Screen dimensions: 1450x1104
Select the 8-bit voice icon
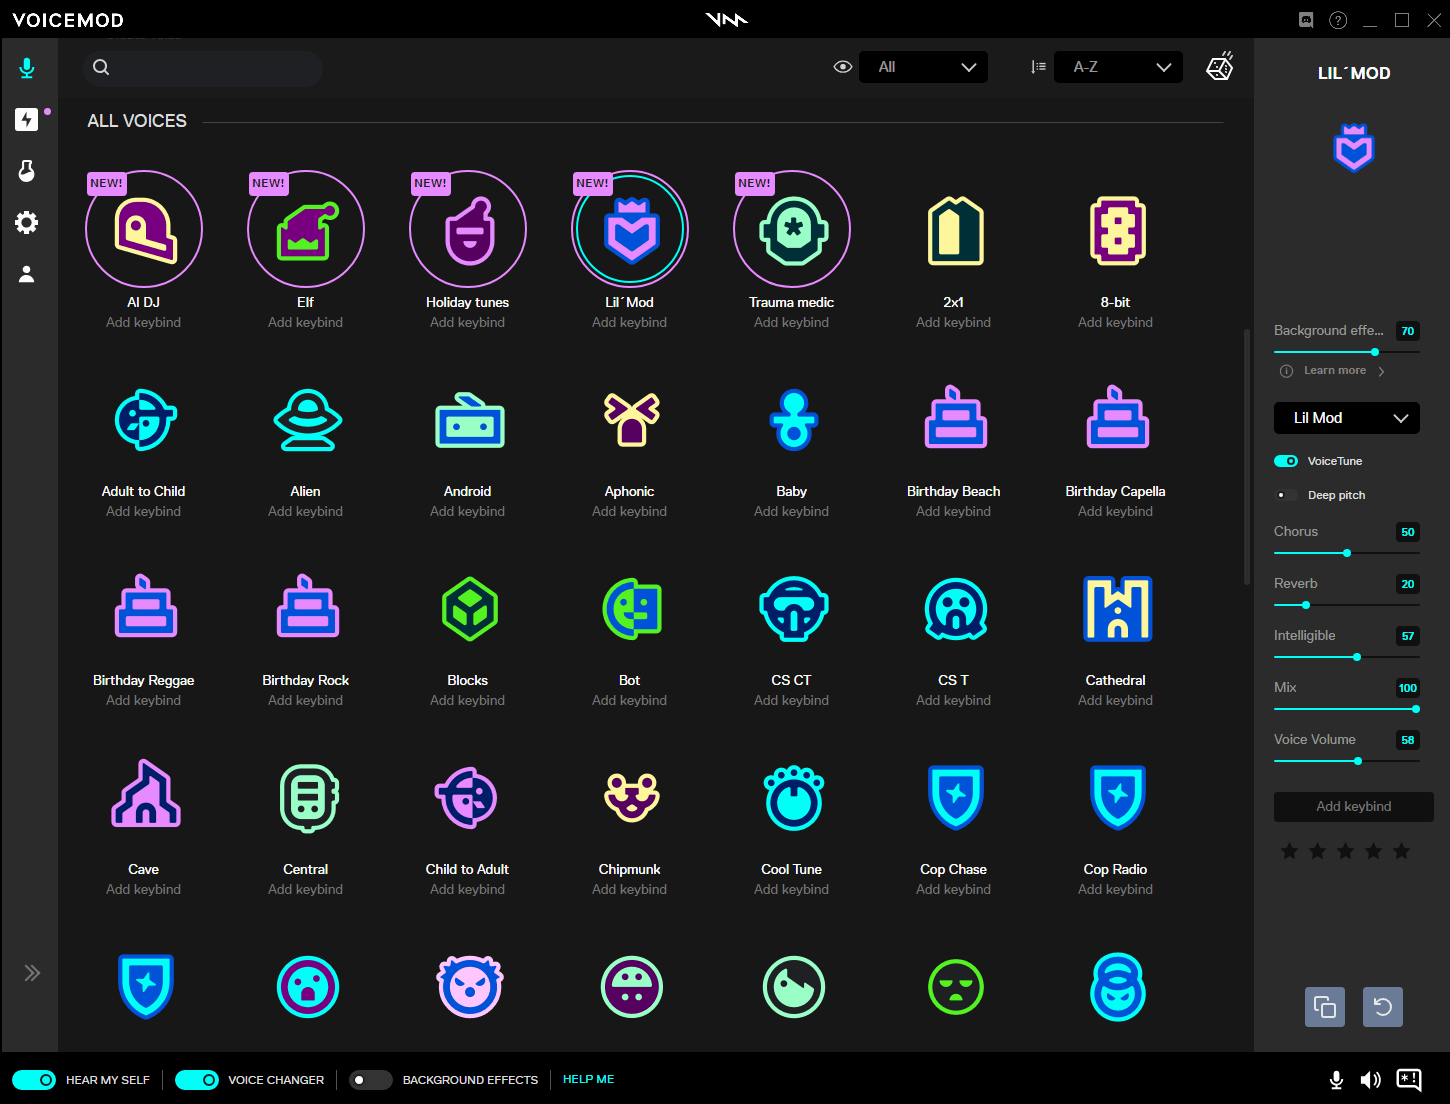click(1117, 229)
